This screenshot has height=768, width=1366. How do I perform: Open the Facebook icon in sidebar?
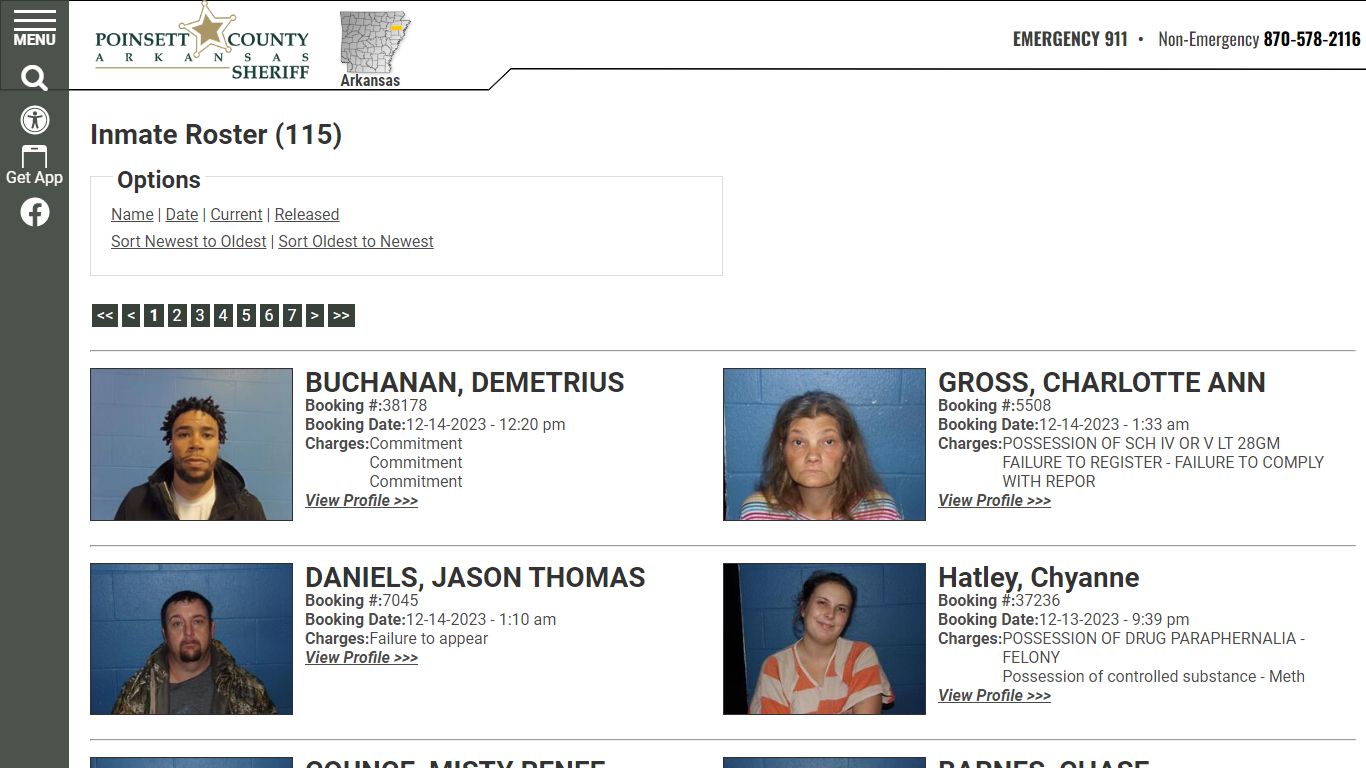(x=35, y=212)
